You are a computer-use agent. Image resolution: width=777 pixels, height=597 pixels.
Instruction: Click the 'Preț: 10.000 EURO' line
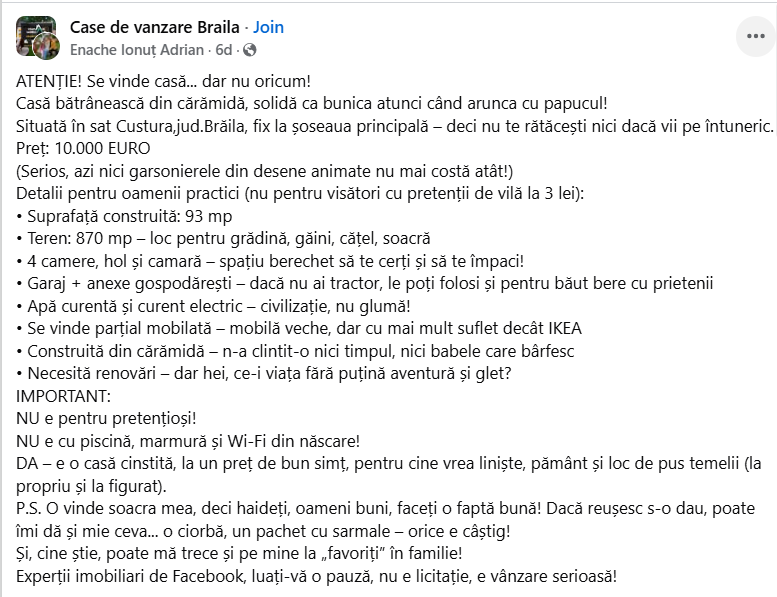[x=84, y=149]
